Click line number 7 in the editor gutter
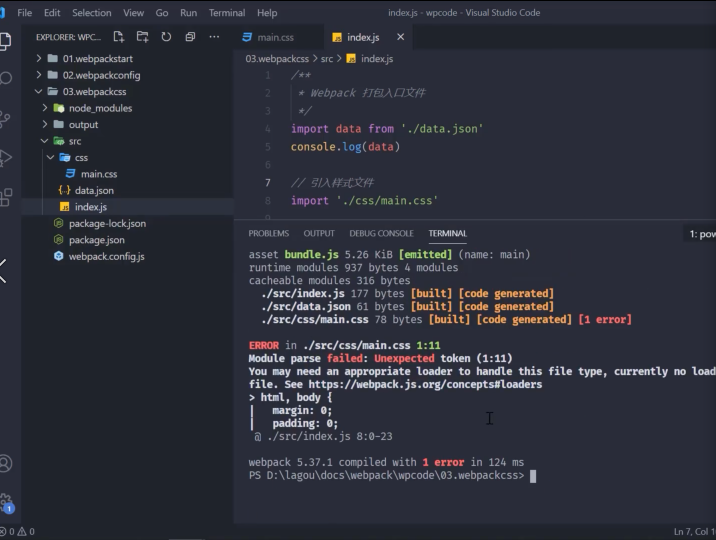The width and height of the screenshot is (716, 540). coord(268,183)
